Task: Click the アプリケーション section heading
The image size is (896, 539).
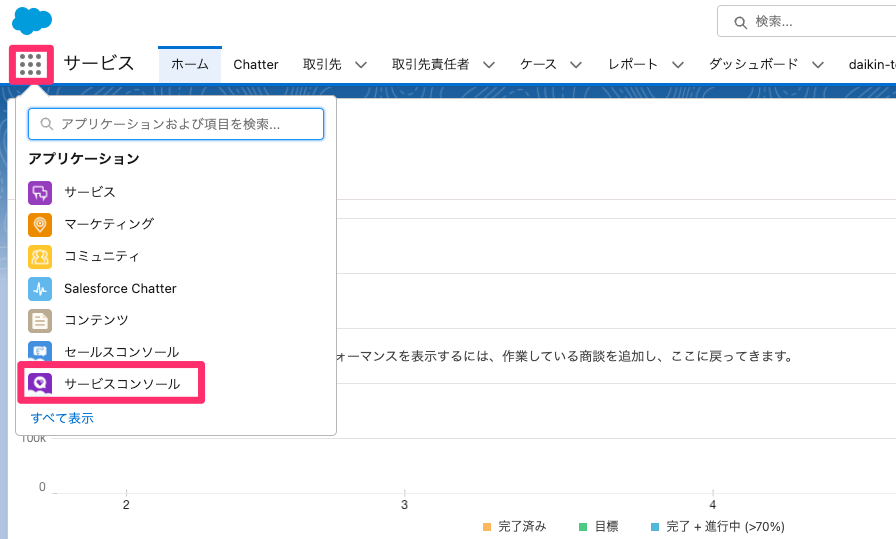Action: (84, 159)
